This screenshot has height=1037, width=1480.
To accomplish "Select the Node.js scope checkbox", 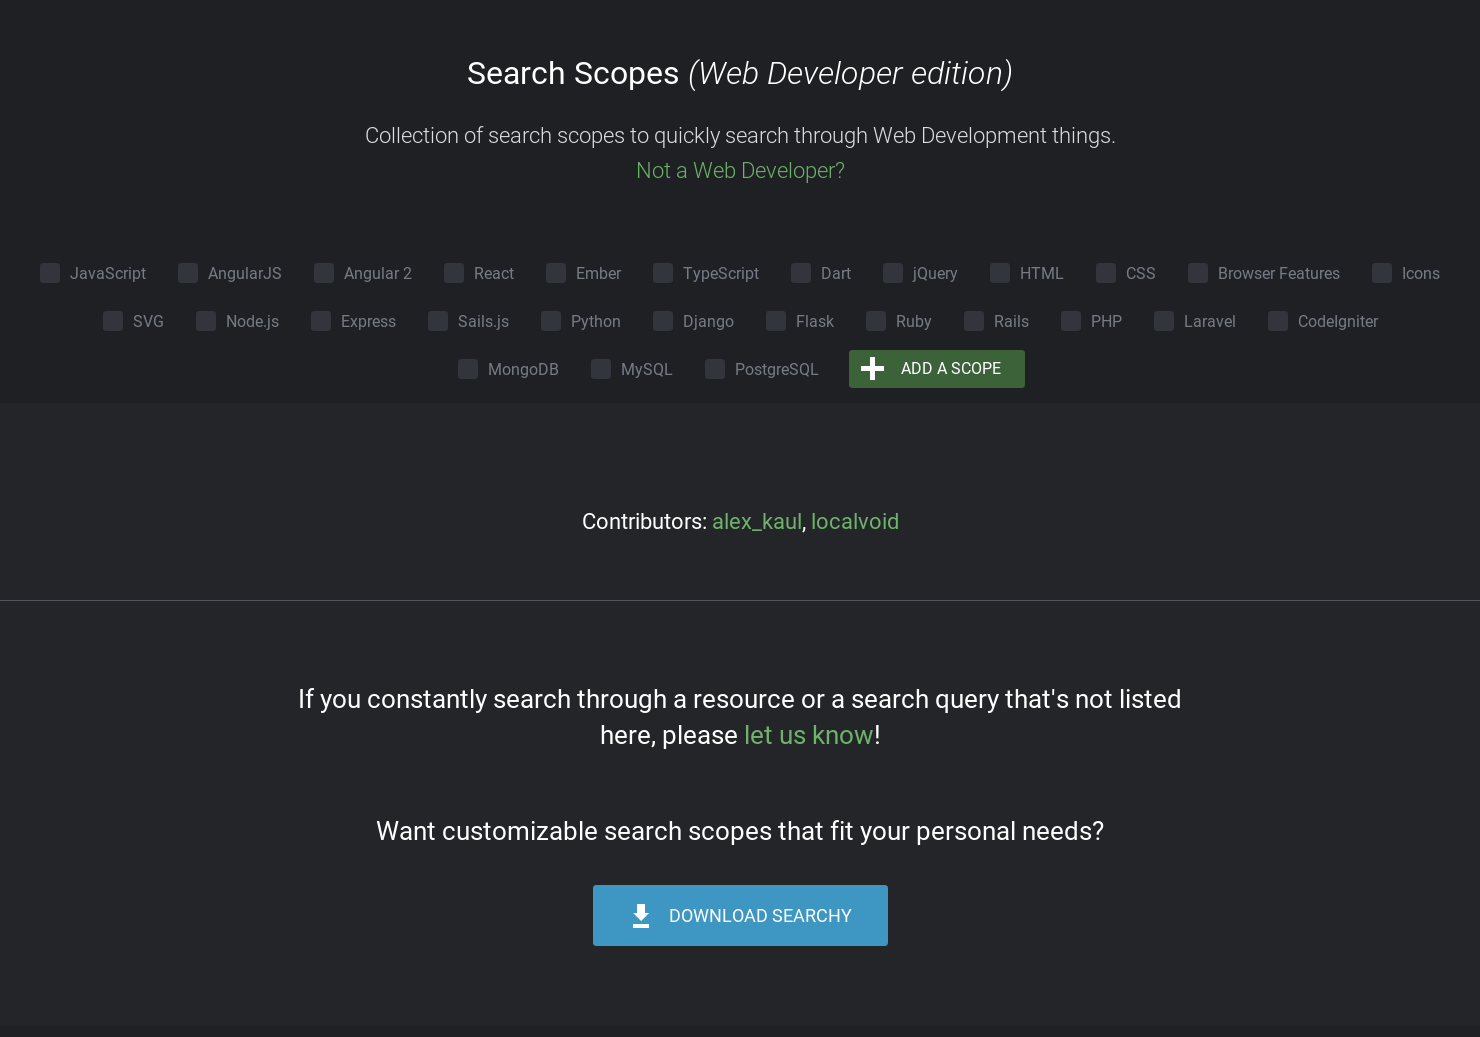I will [x=206, y=321].
